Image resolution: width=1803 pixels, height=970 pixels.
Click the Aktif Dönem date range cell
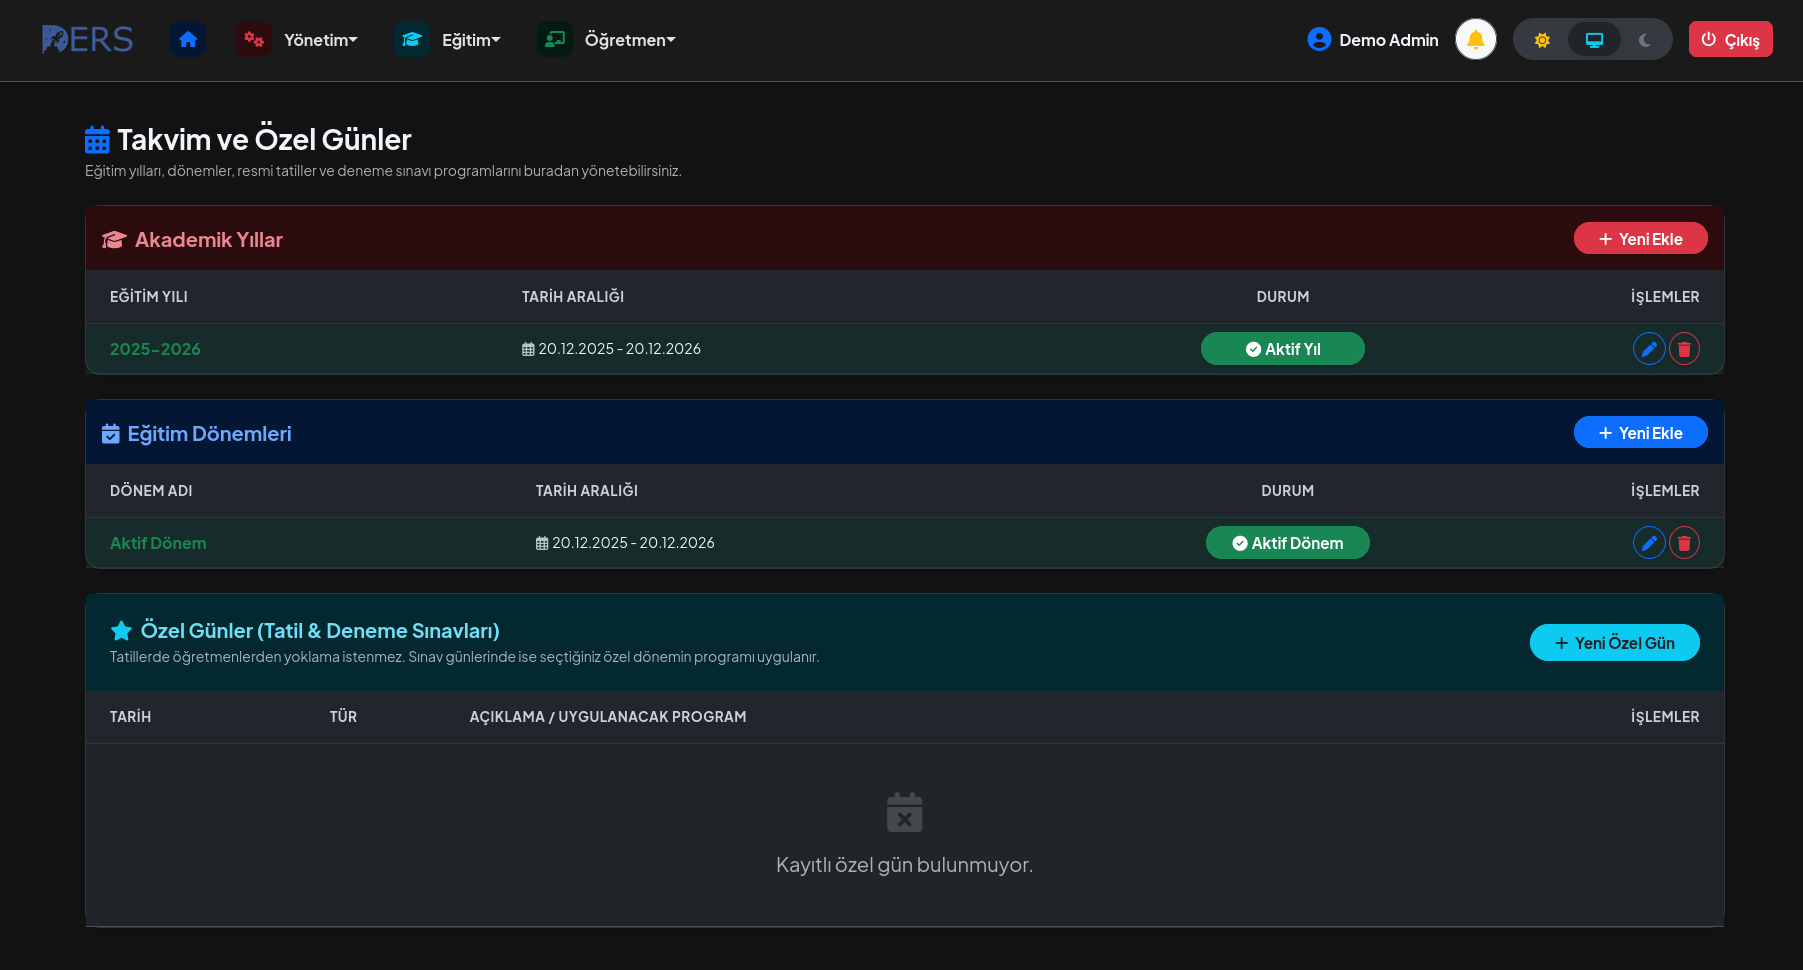tap(625, 543)
